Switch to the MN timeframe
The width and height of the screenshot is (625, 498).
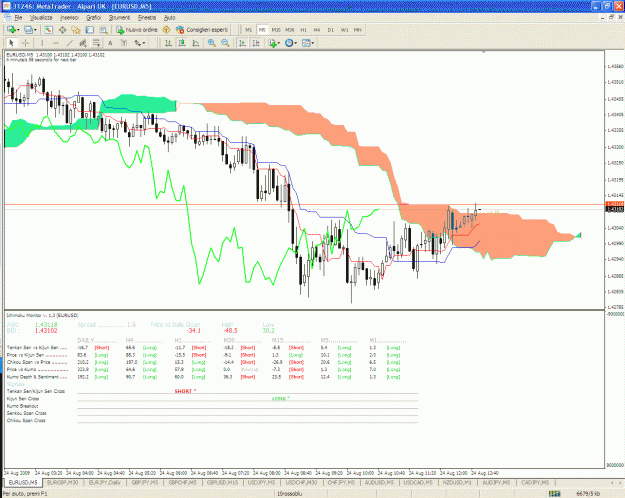(358, 30)
